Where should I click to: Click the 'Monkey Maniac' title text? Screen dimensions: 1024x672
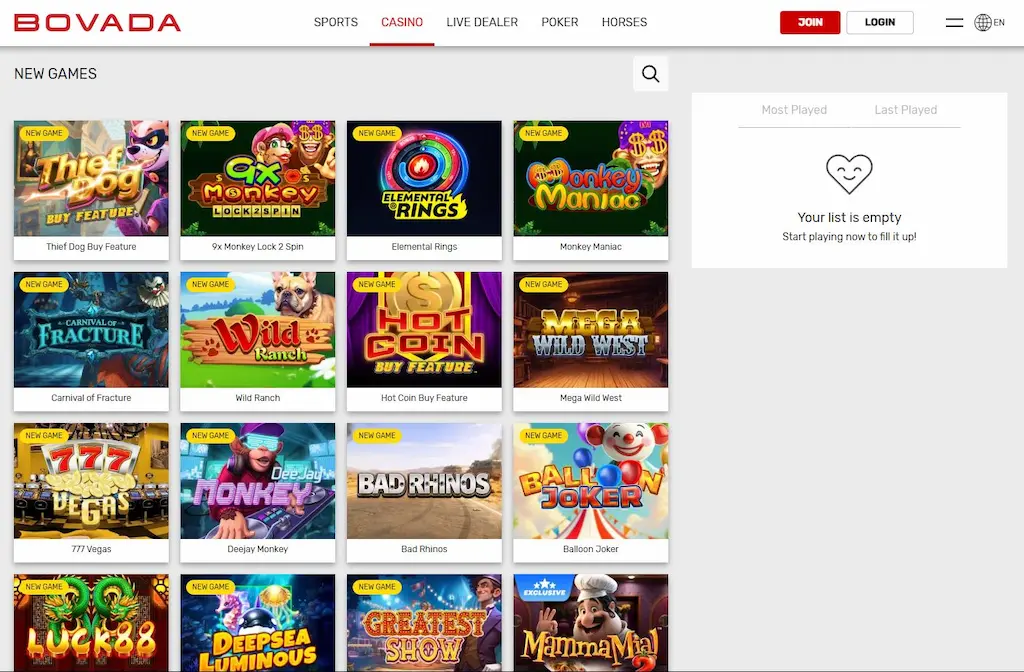(x=590, y=247)
